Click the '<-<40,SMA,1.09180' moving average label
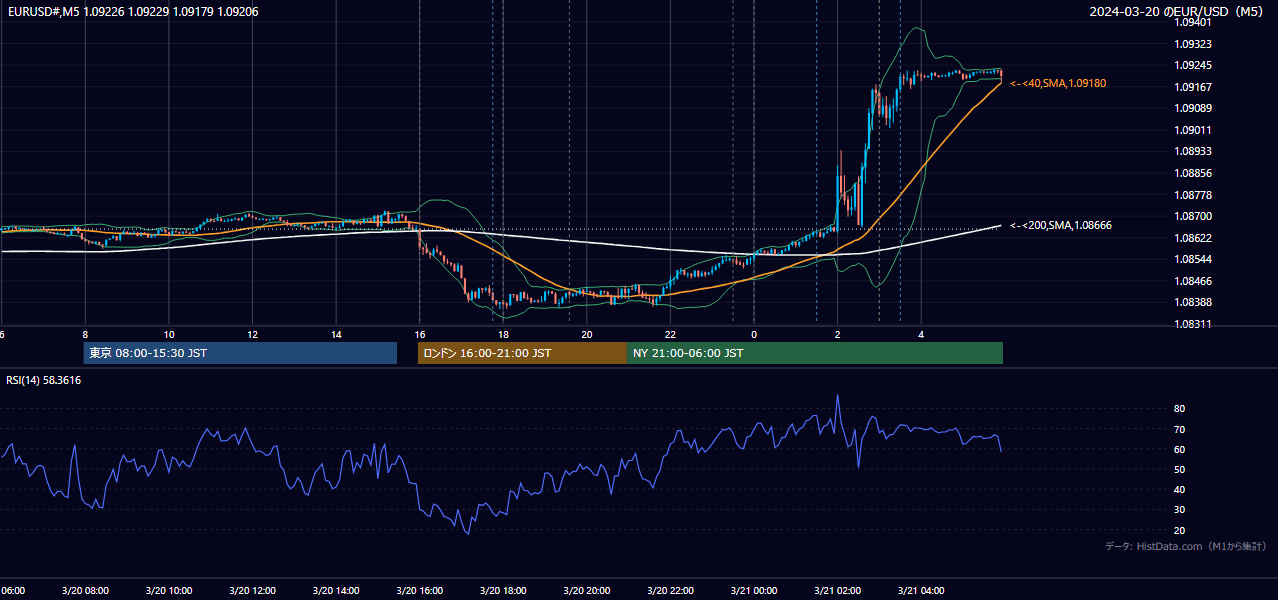The width and height of the screenshot is (1278, 600). (1058, 83)
